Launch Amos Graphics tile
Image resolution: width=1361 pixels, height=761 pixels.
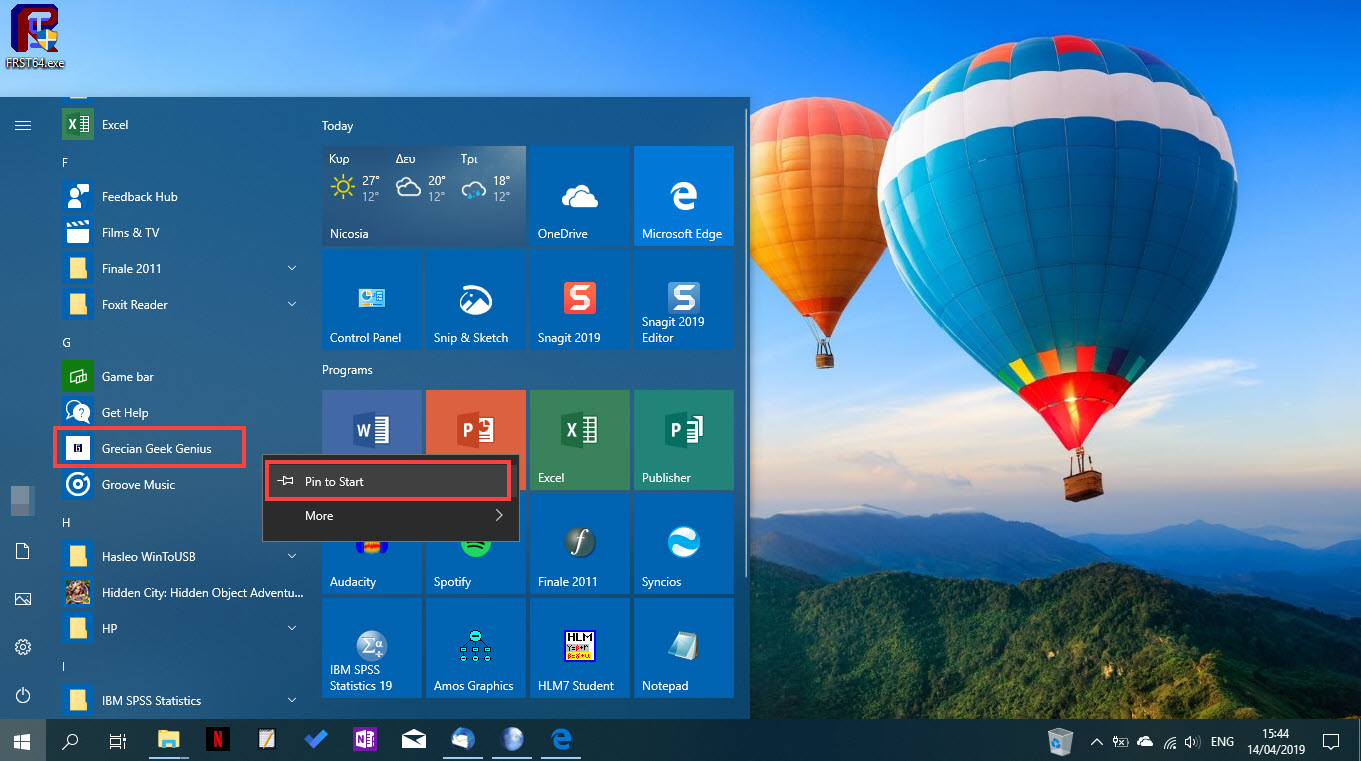[x=475, y=647]
